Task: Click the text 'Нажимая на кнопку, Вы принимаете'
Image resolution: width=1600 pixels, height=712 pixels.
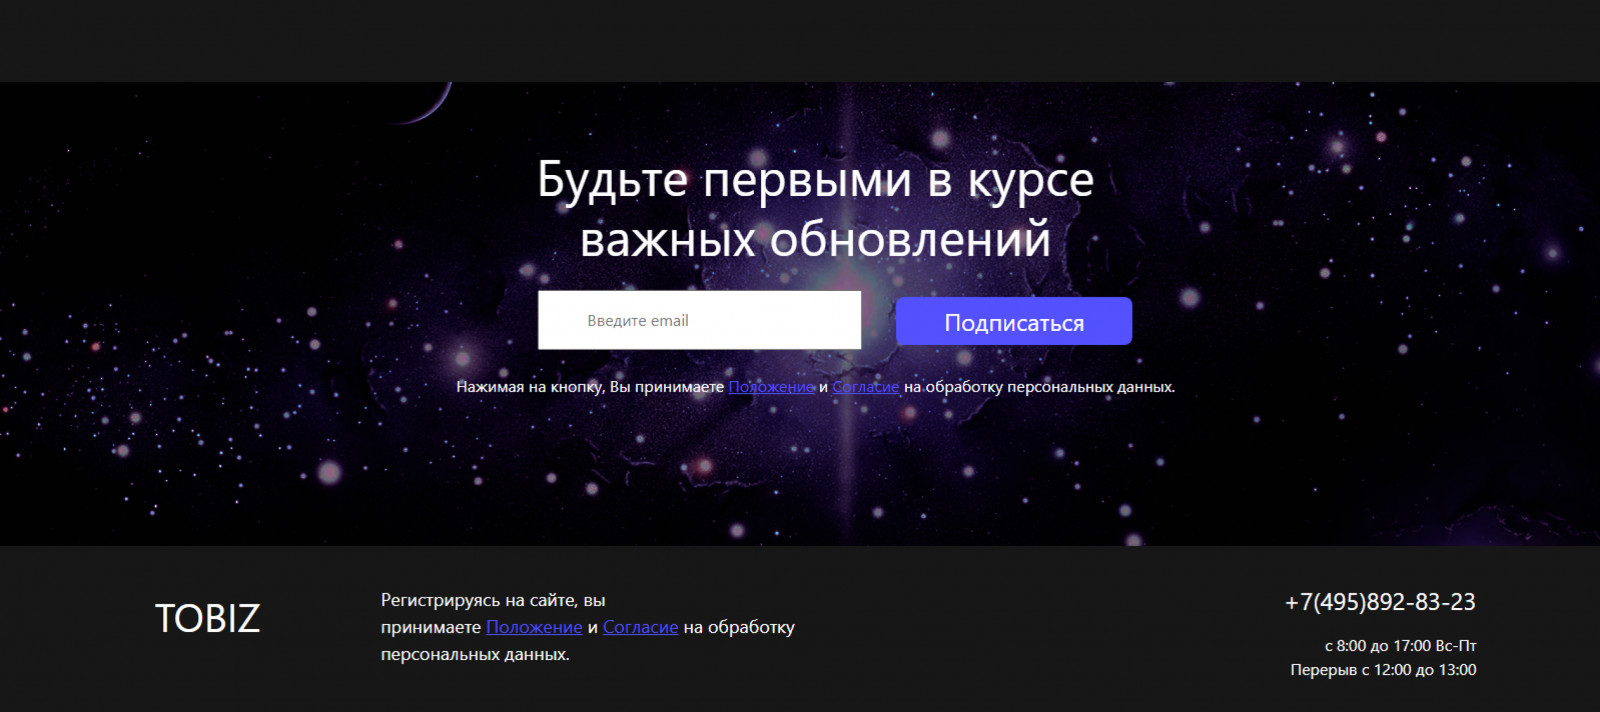Action: 590,387
